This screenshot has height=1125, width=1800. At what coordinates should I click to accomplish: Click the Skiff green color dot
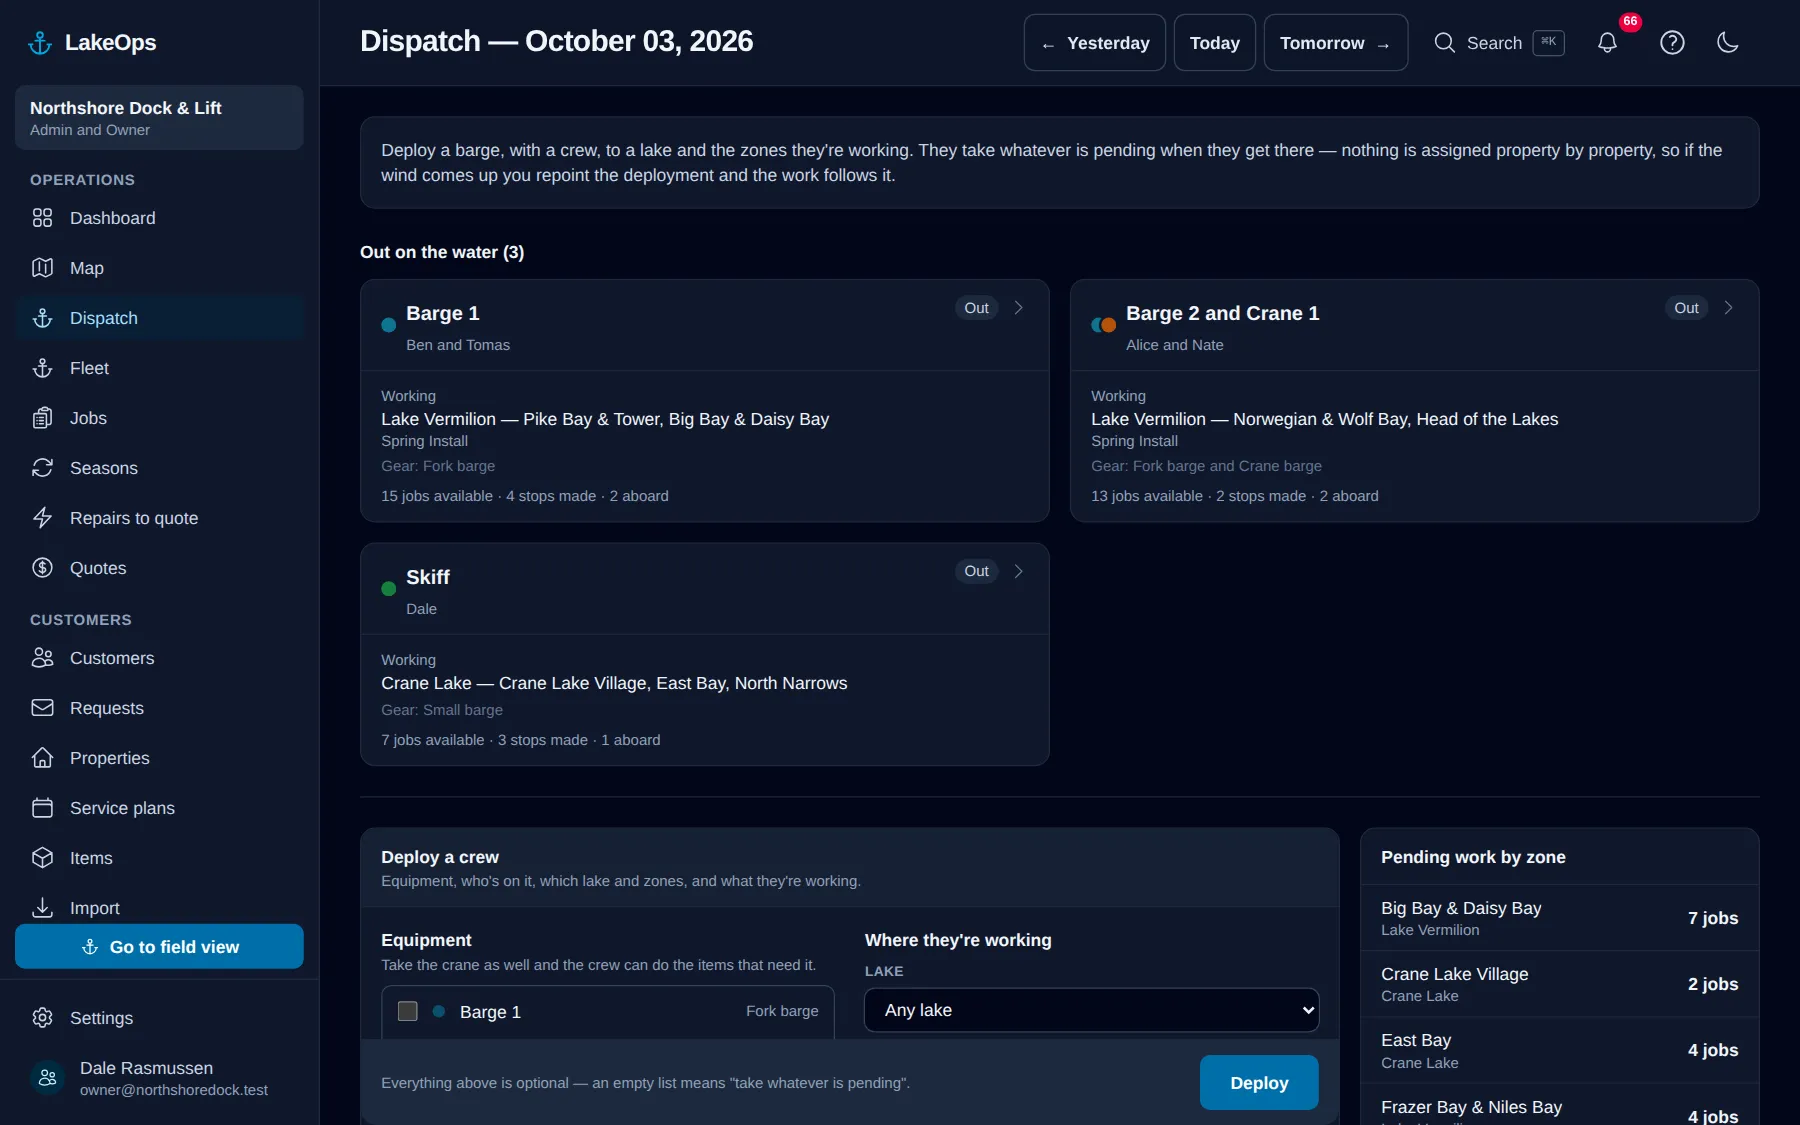tap(389, 589)
